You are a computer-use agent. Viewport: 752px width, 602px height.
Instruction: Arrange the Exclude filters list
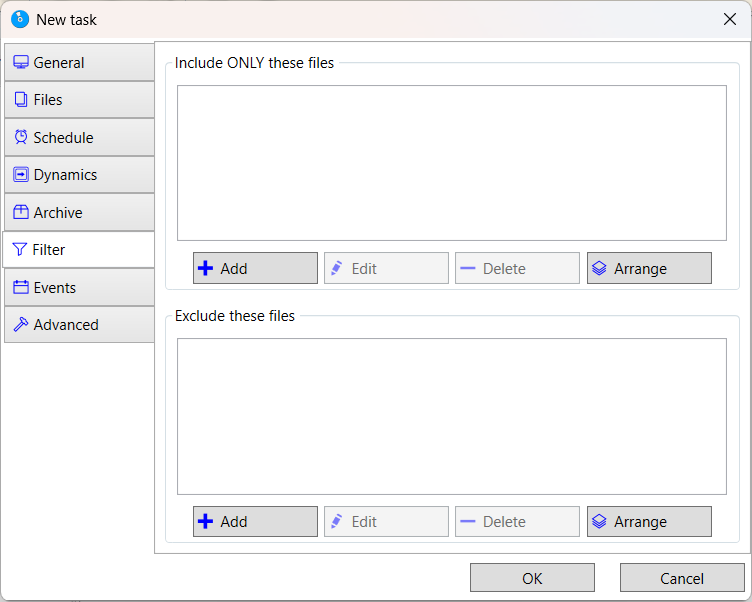tap(649, 521)
